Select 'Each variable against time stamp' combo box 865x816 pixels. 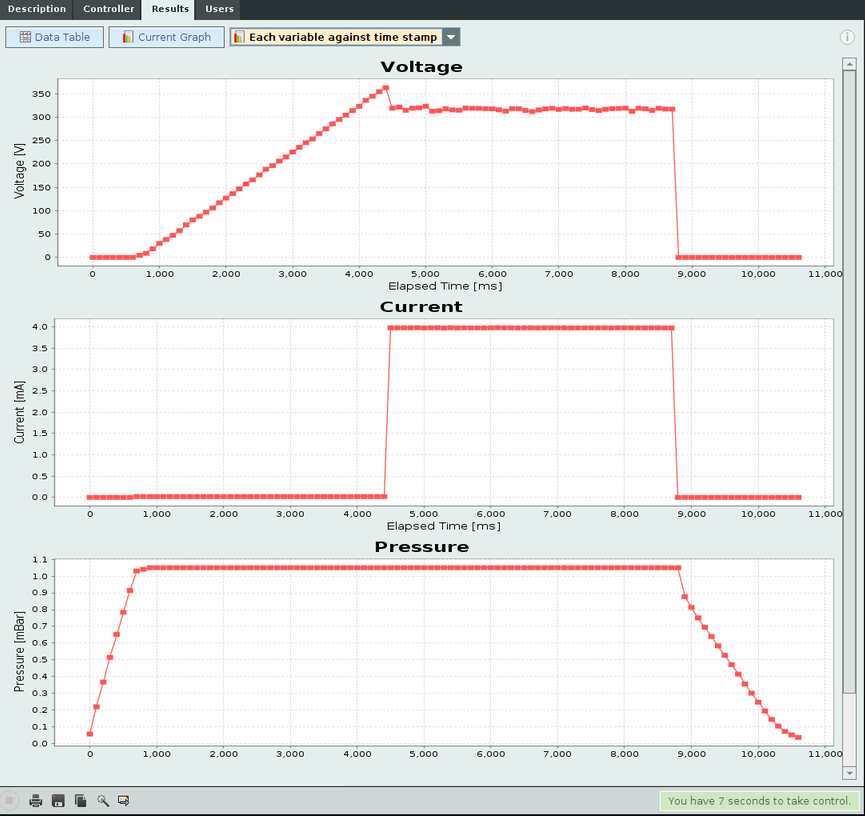pos(336,37)
